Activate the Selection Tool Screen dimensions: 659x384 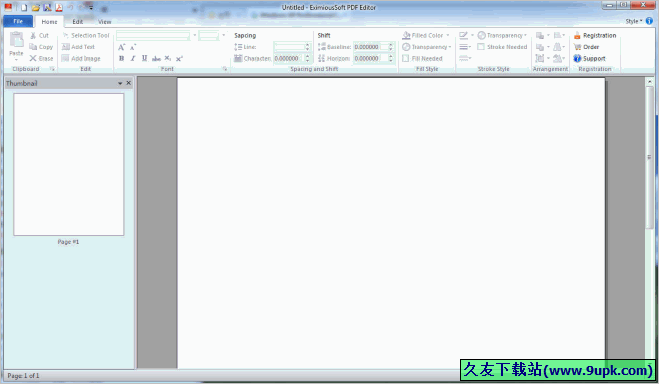point(86,36)
